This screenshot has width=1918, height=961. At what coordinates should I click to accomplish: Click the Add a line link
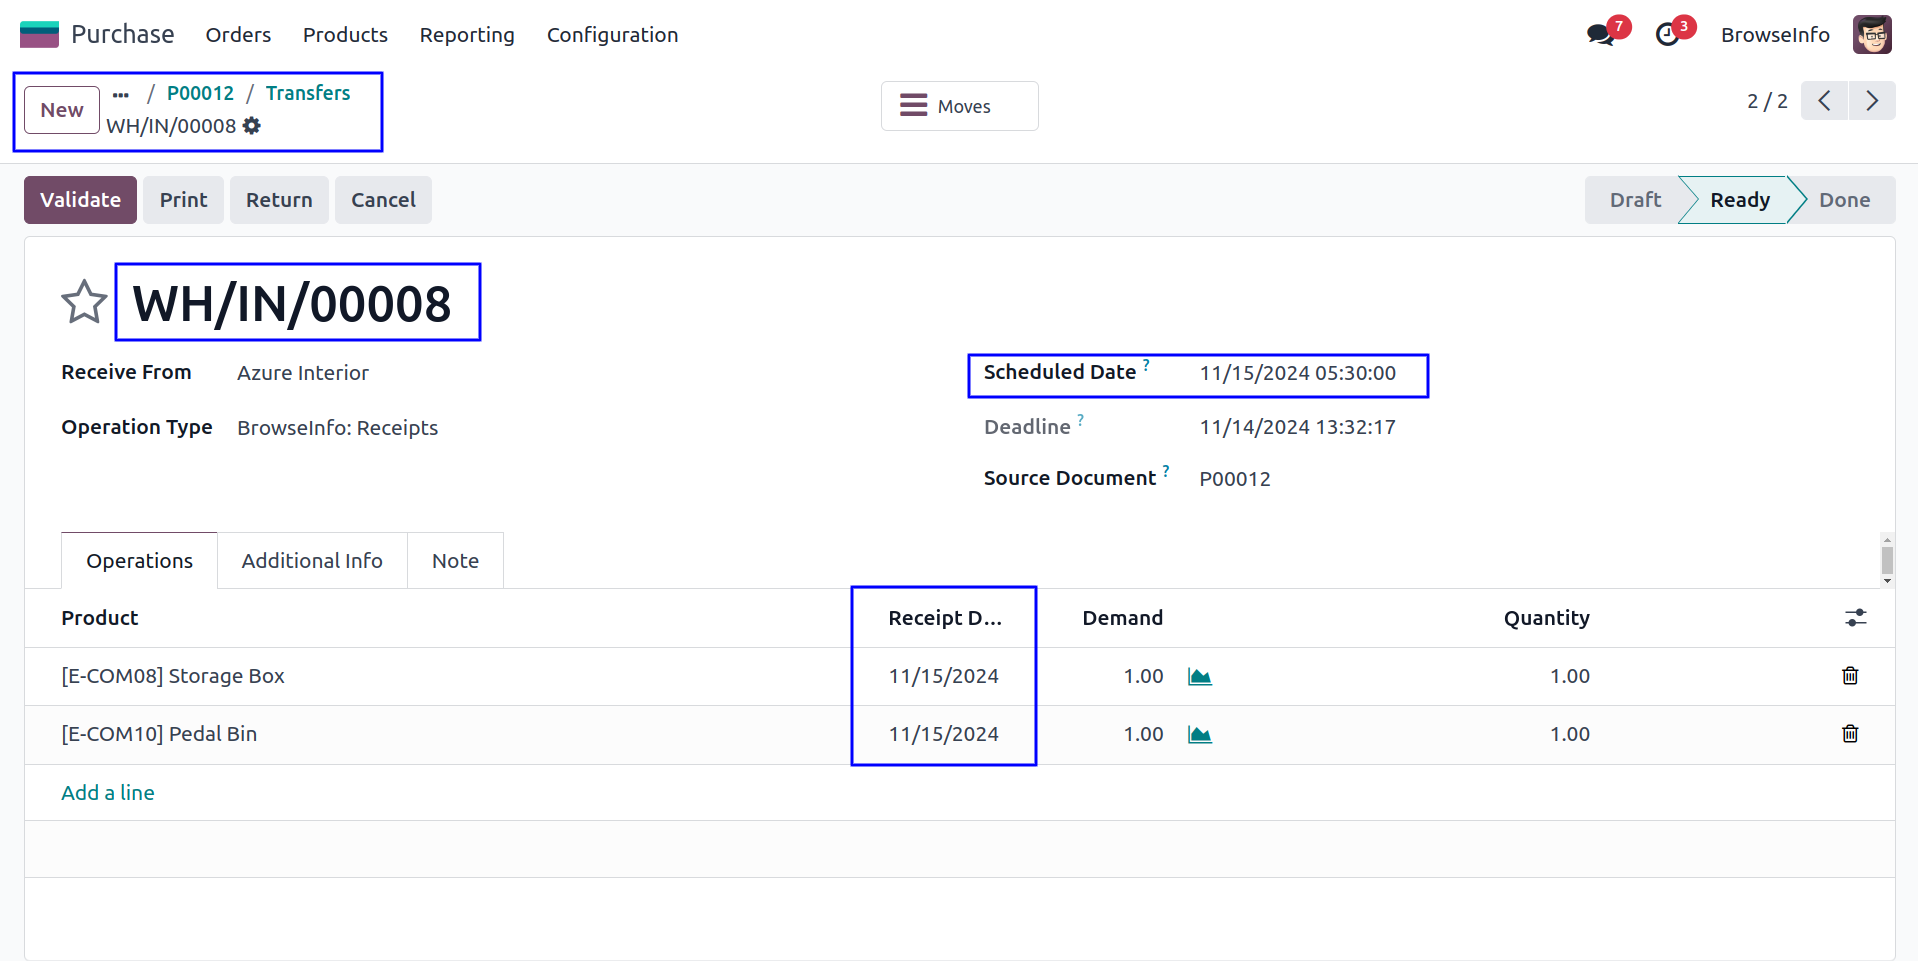tap(108, 793)
